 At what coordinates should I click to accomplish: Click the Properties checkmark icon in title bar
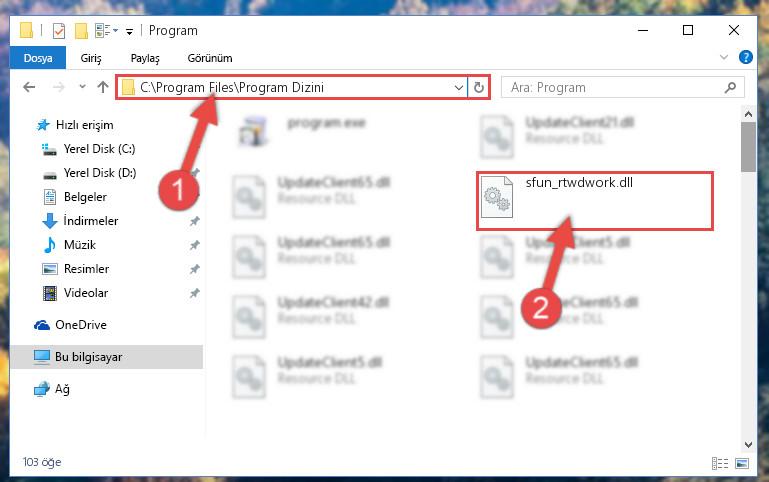click(59, 31)
